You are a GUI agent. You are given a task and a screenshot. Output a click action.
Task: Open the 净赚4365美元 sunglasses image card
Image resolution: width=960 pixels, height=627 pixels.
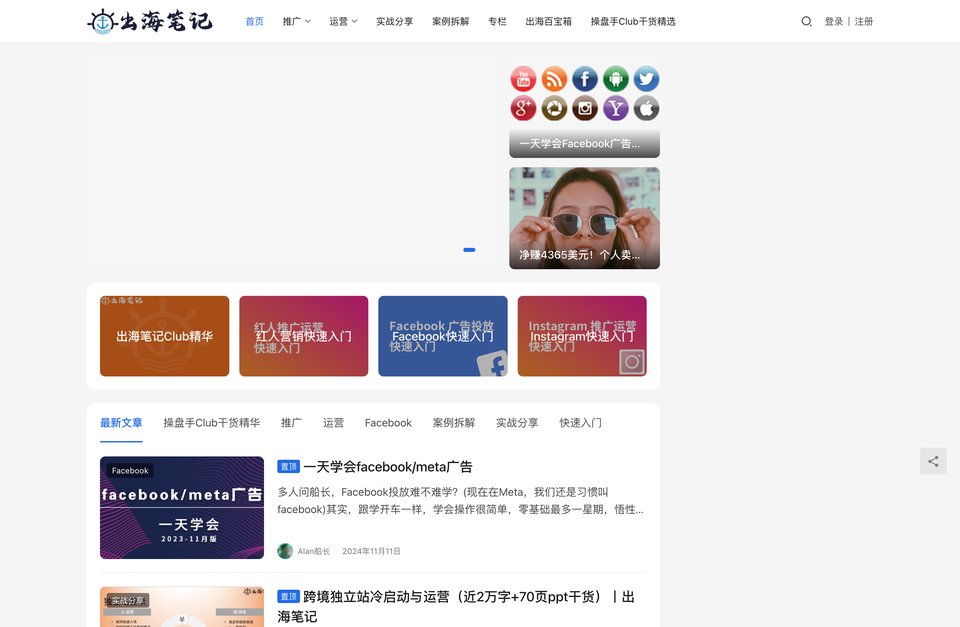(585, 218)
